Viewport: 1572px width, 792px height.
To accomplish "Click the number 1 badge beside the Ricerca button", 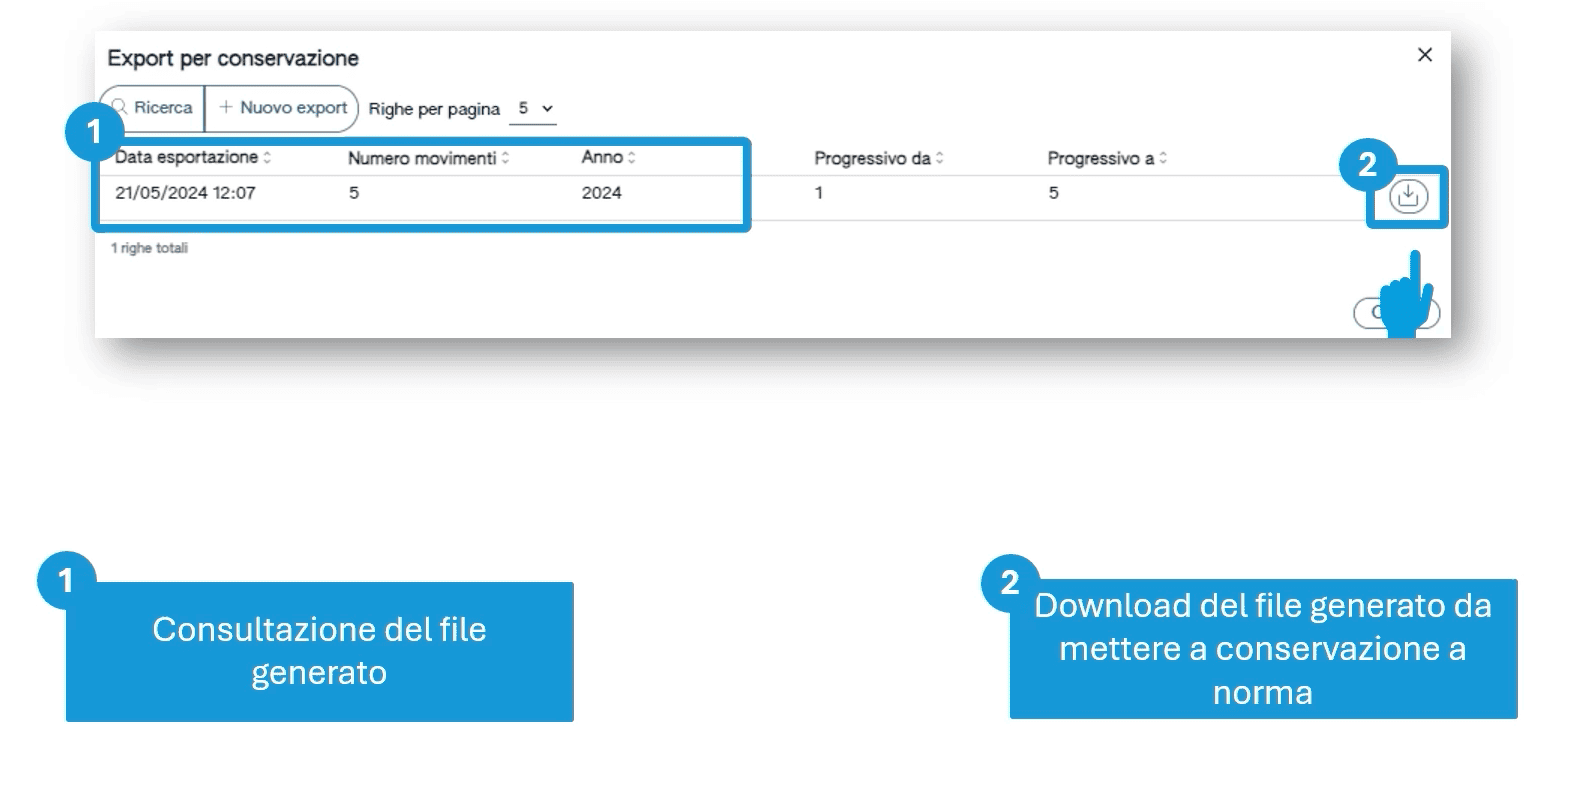I will click(94, 131).
